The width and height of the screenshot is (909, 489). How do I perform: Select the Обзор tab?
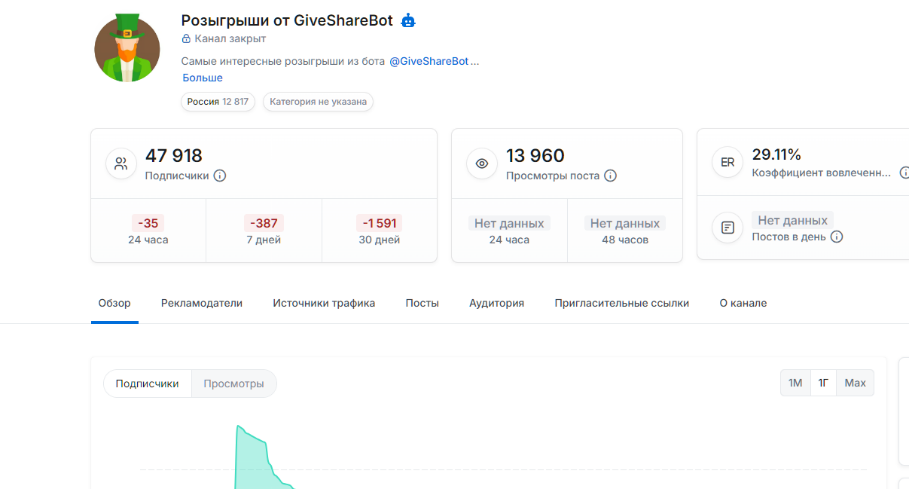point(114,303)
